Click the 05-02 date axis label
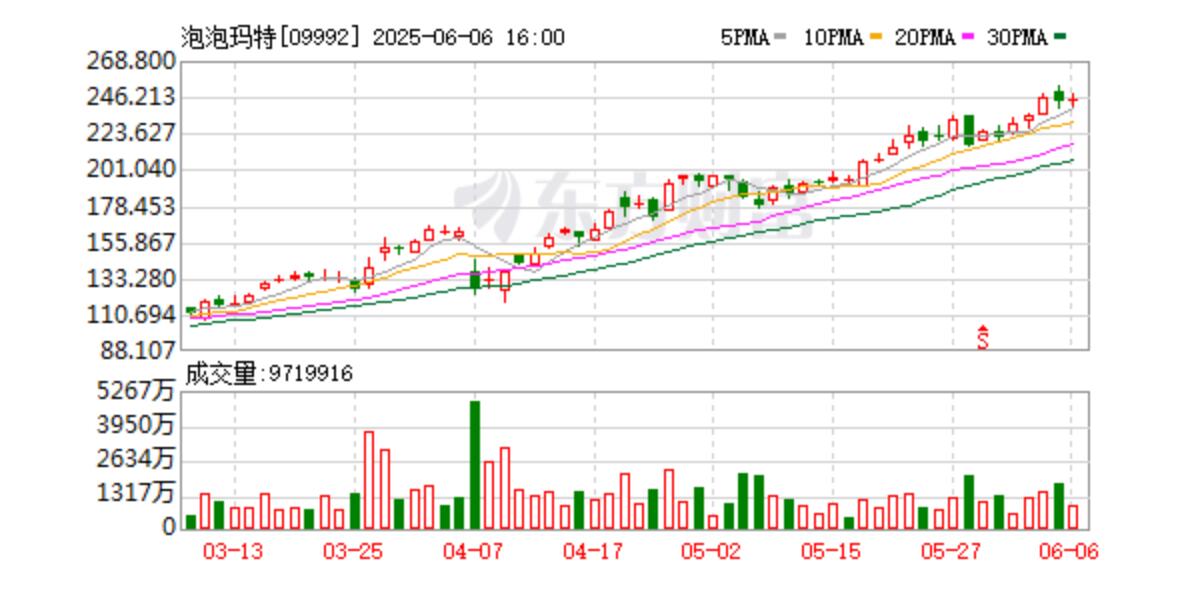 point(713,552)
